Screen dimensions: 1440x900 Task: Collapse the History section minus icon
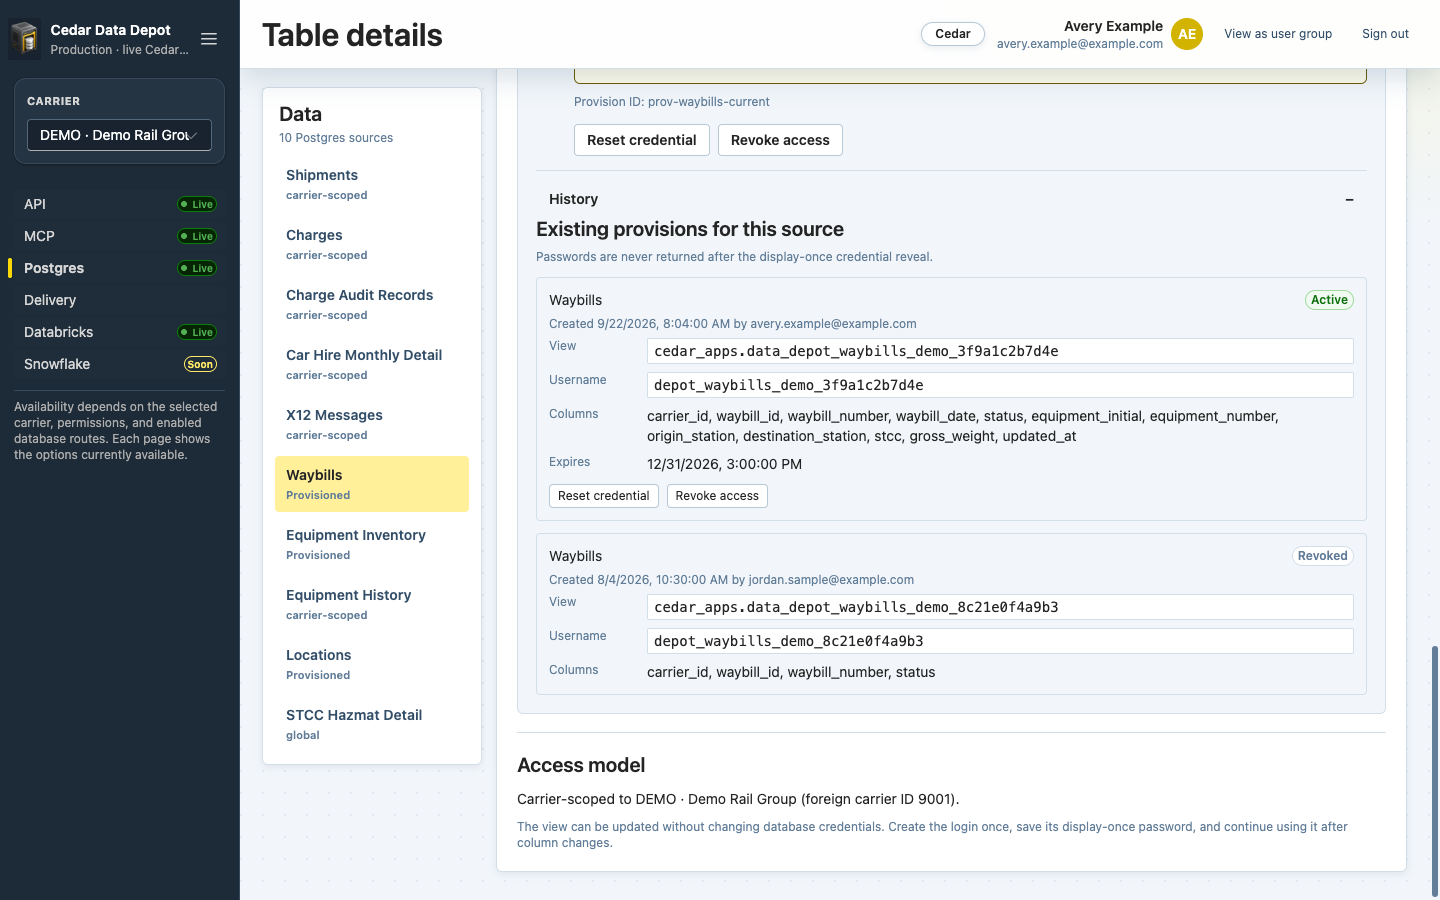click(x=1349, y=200)
